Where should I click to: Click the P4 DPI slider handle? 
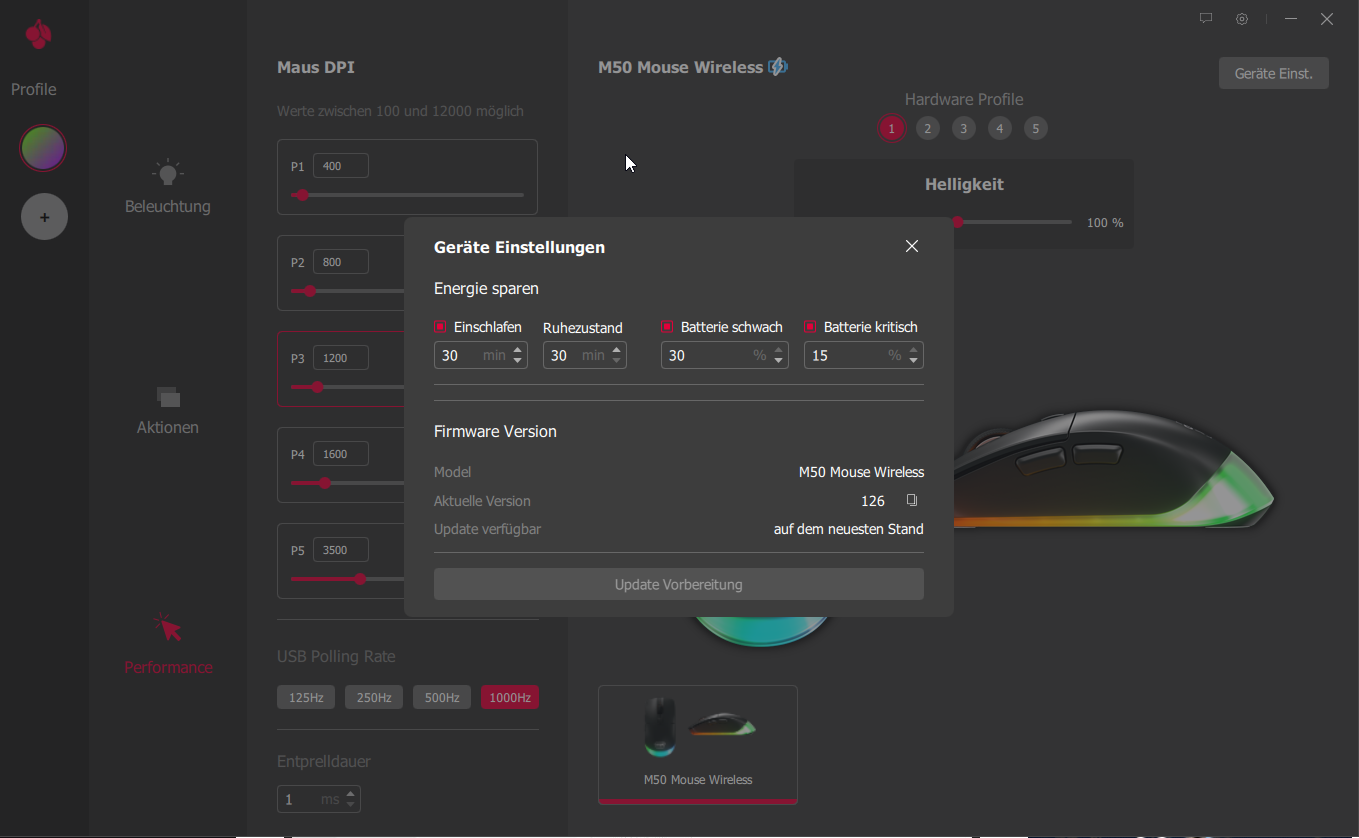coord(325,483)
